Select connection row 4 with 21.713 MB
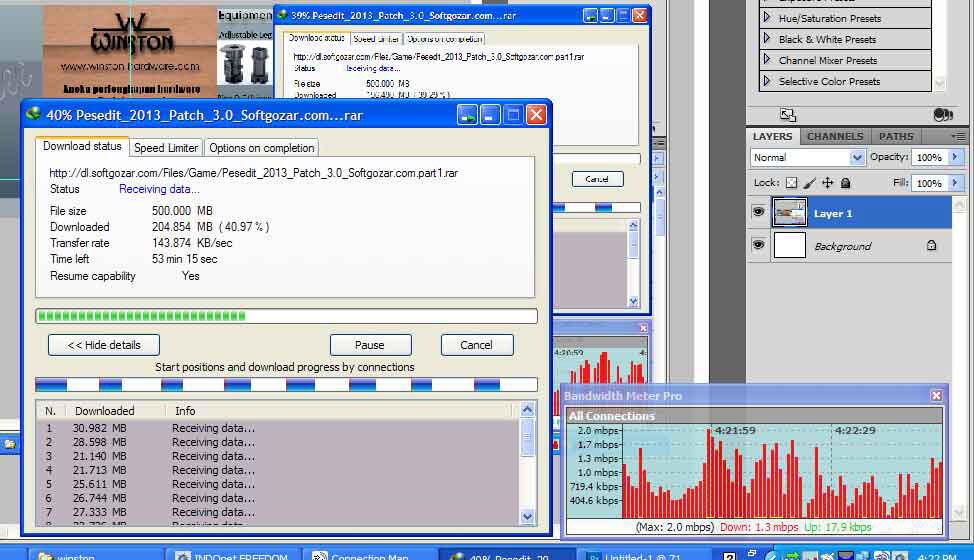Image resolution: width=974 pixels, height=560 pixels. [278, 470]
